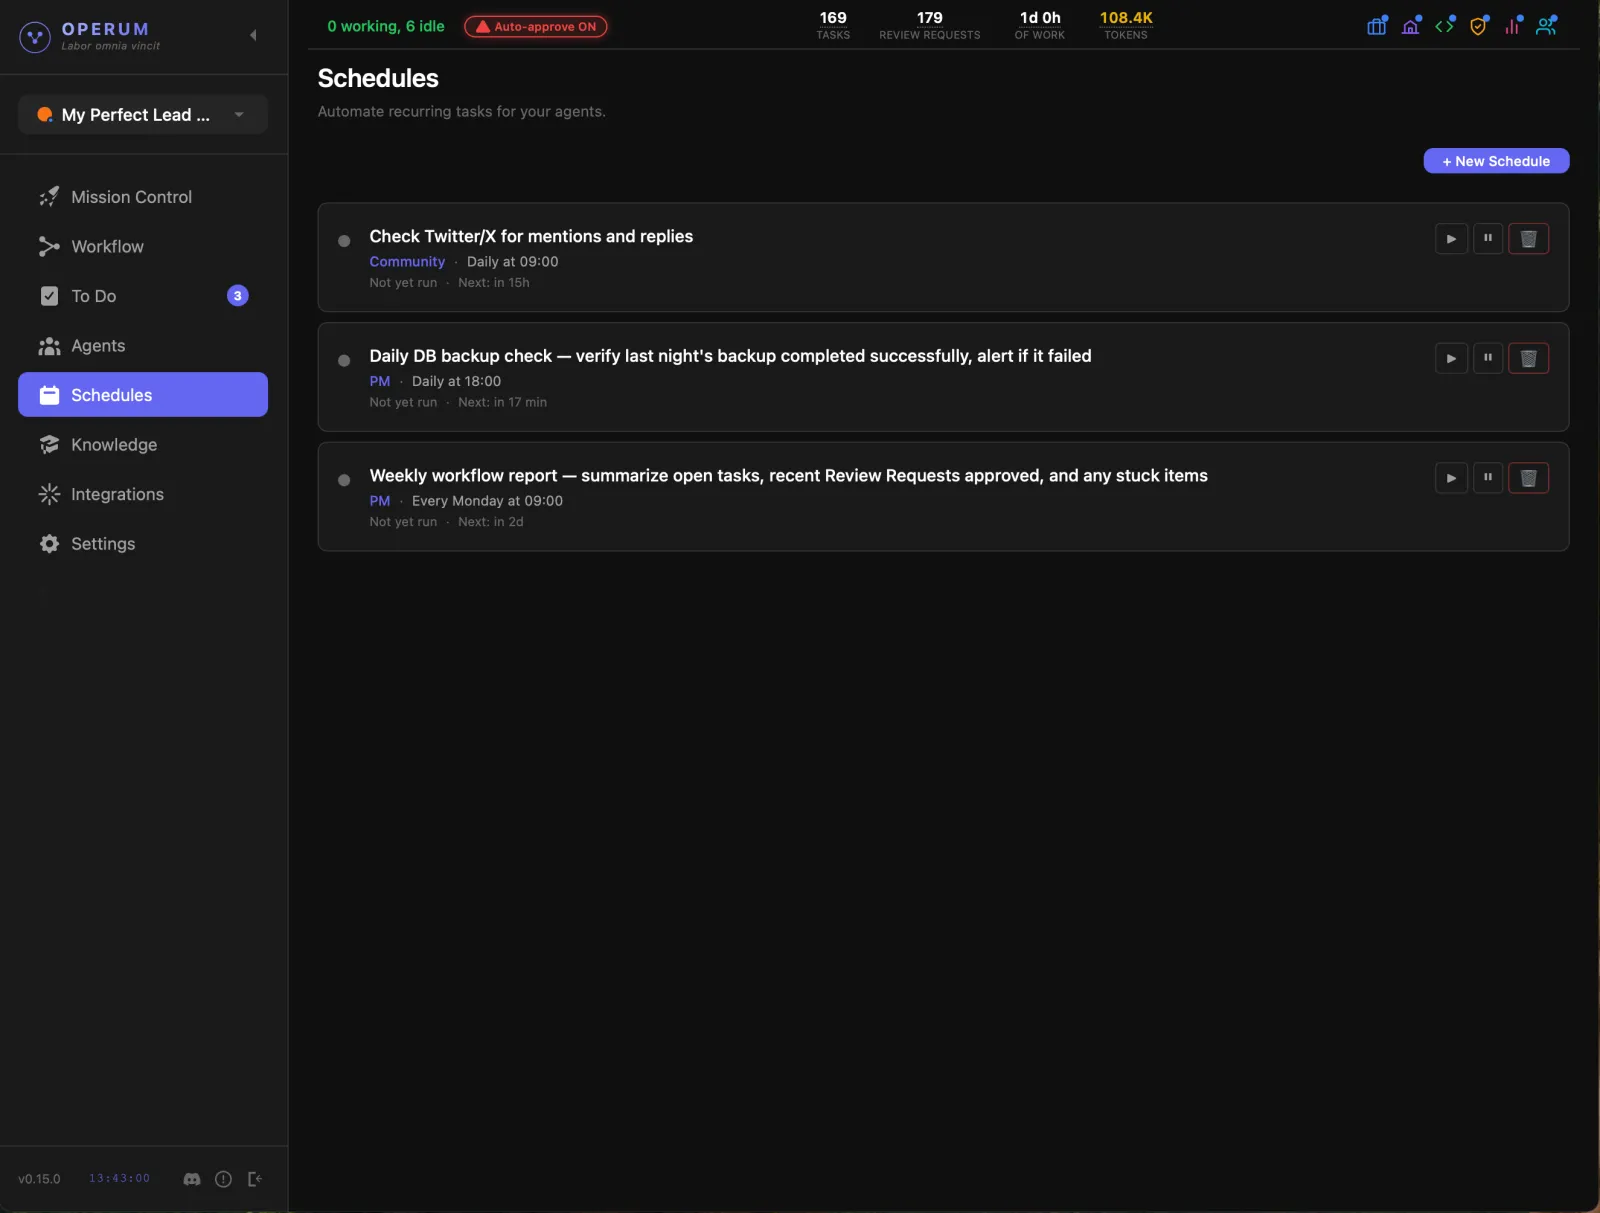Open the Community link in the Twitter schedule

point(406,261)
